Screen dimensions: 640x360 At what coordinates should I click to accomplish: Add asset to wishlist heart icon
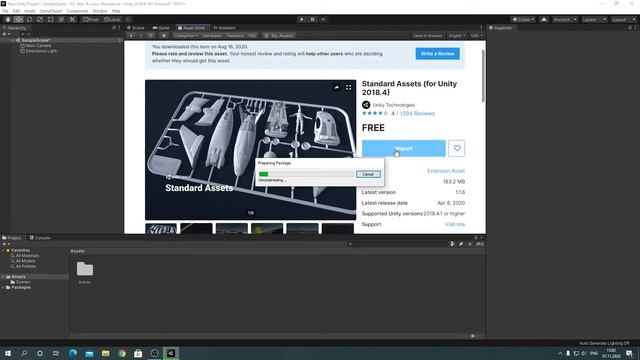point(457,148)
